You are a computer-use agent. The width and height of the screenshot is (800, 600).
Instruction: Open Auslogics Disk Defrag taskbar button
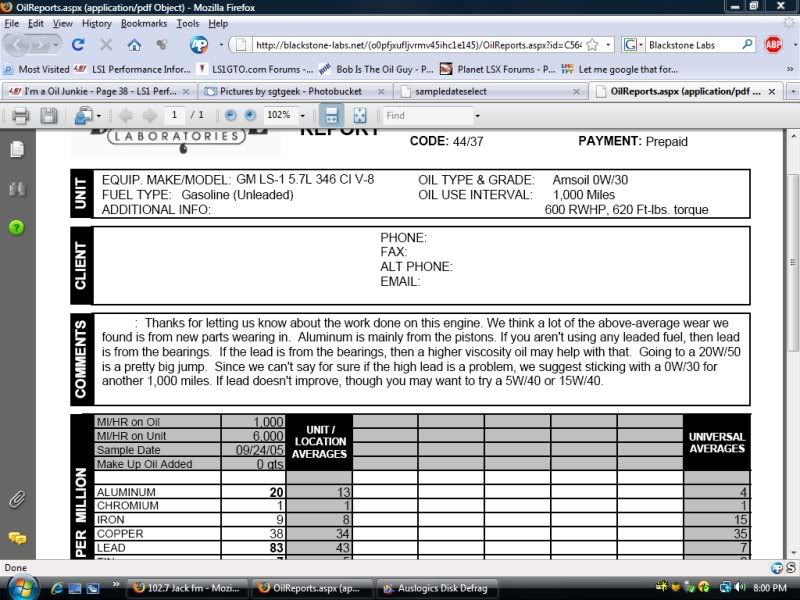point(438,588)
